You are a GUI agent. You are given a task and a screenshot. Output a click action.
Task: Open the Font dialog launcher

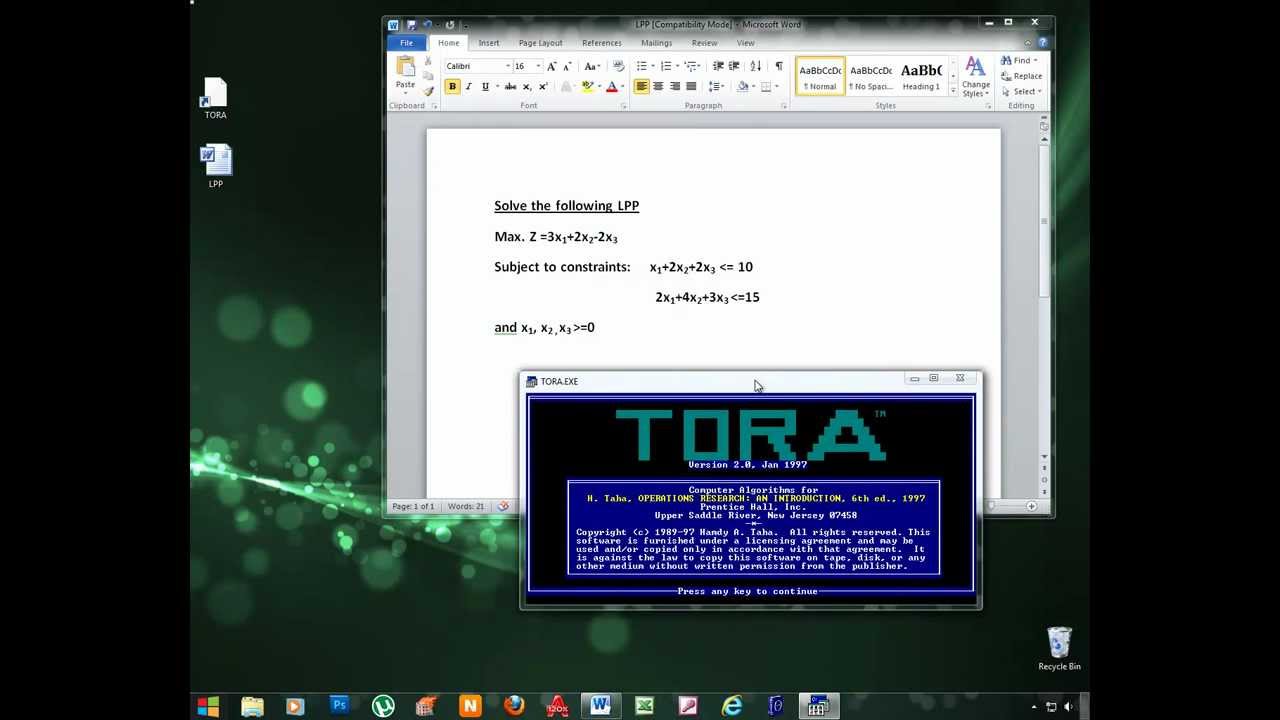(x=623, y=106)
